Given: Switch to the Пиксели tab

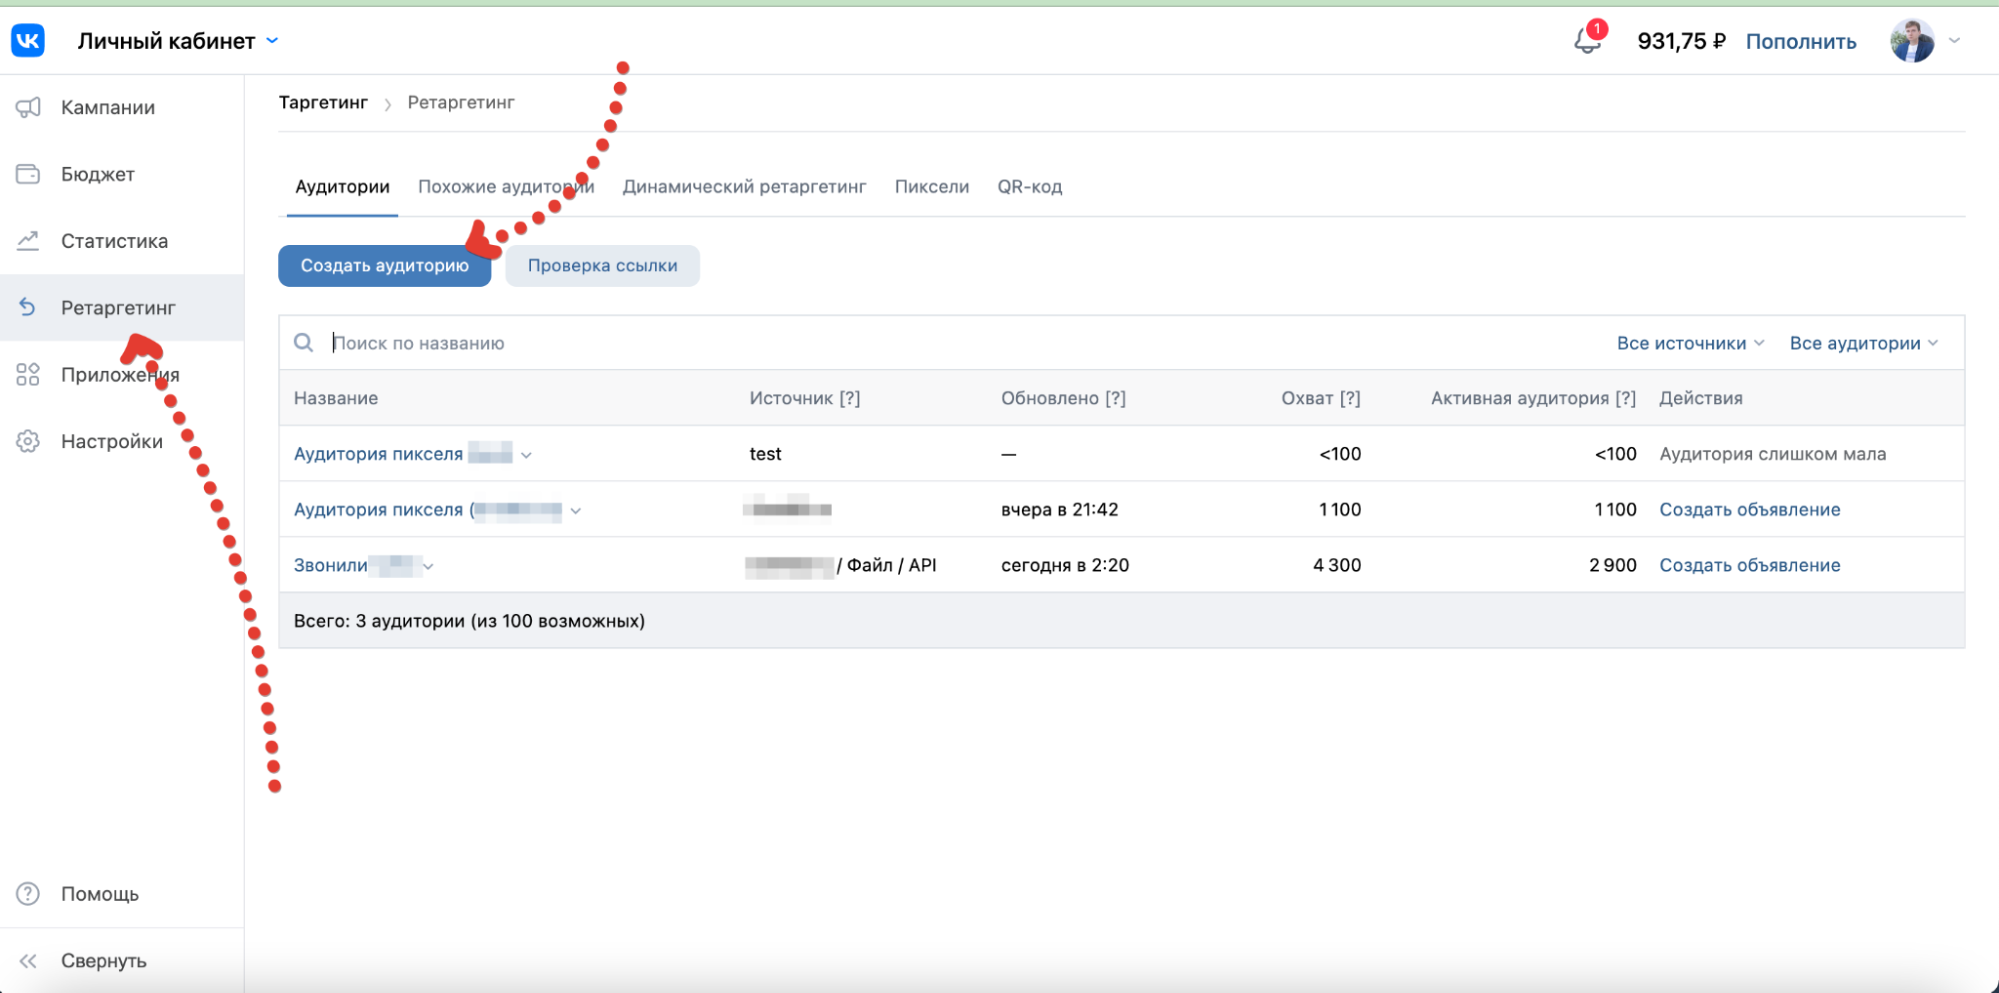Looking at the screenshot, I should point(931,187).
